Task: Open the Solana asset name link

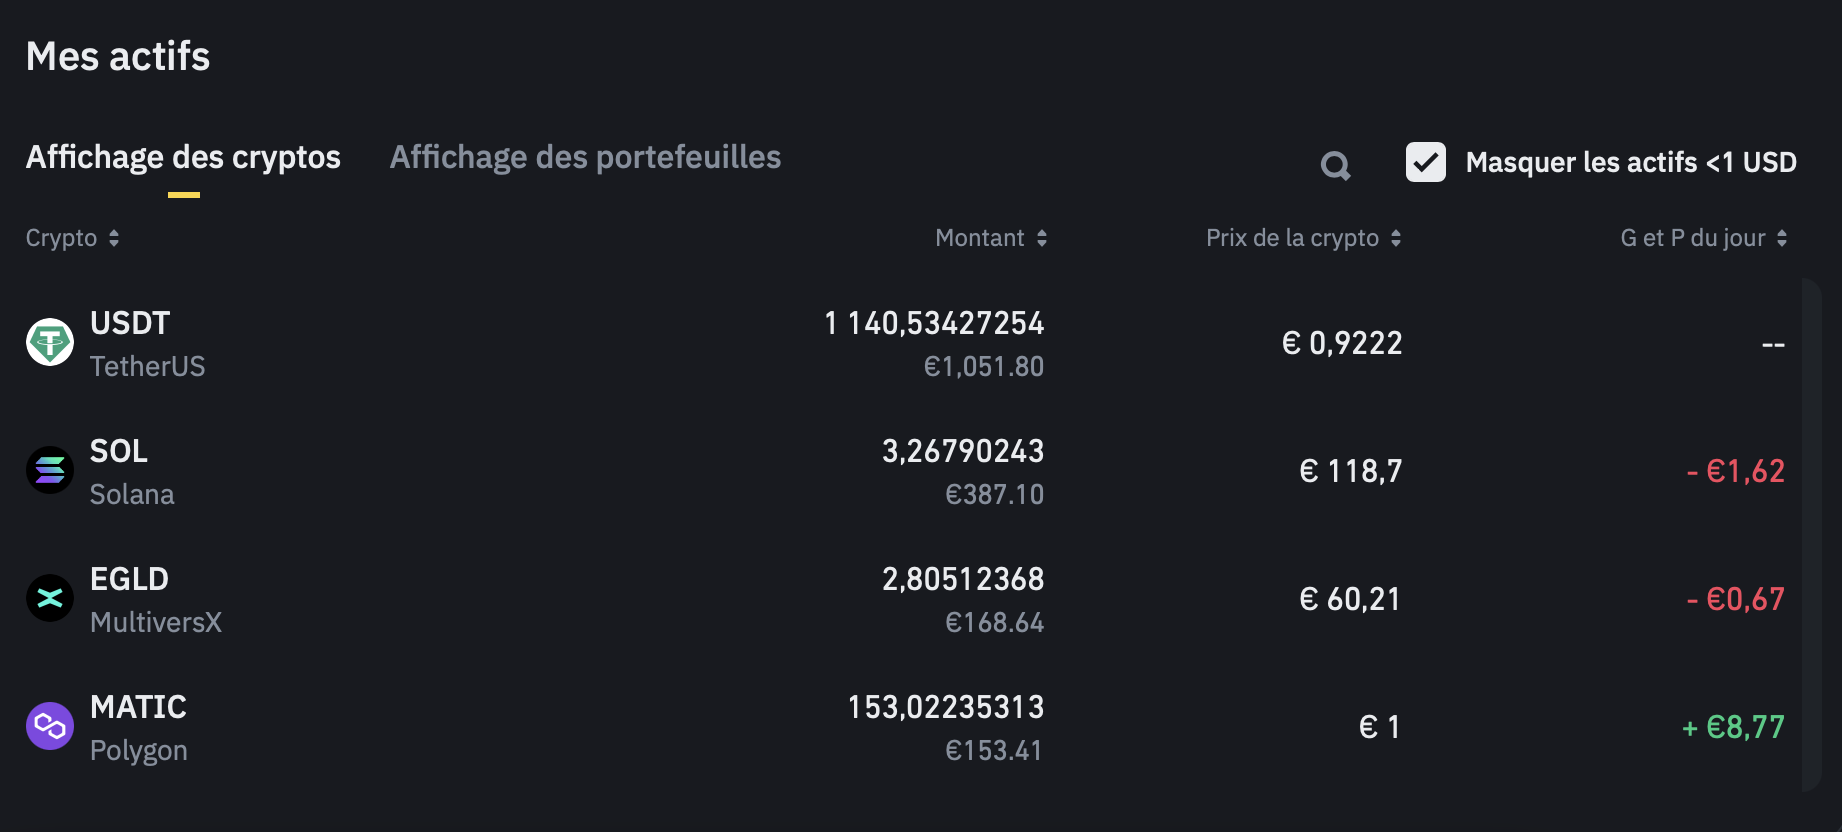Action: tap(132, 495)
